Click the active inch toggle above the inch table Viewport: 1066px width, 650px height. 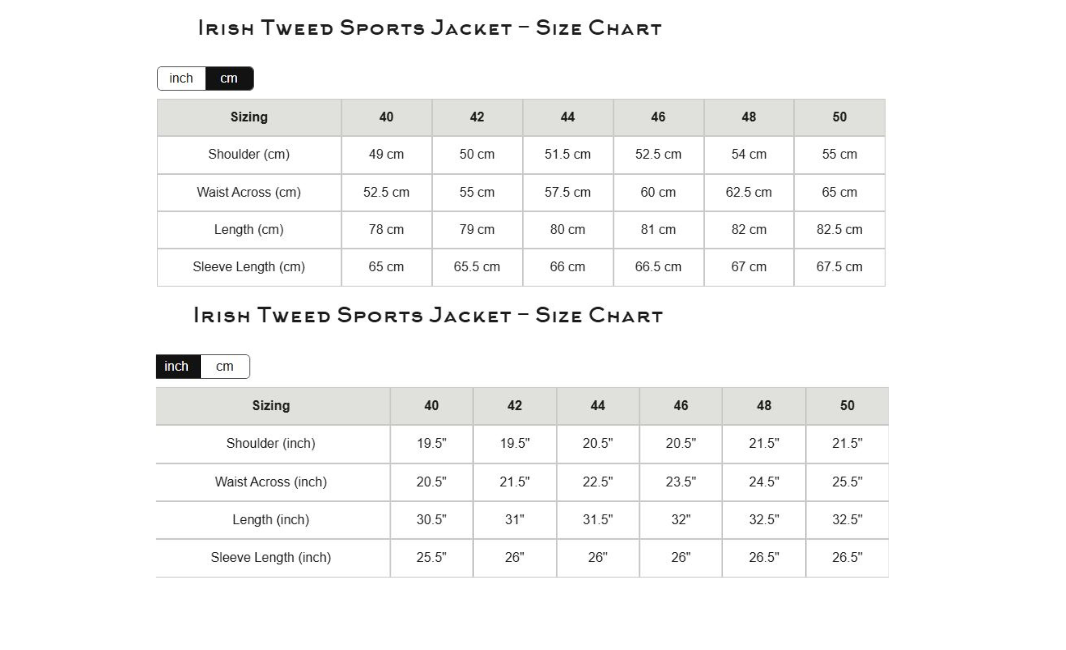pyautogui.click(x=177, y=367)
